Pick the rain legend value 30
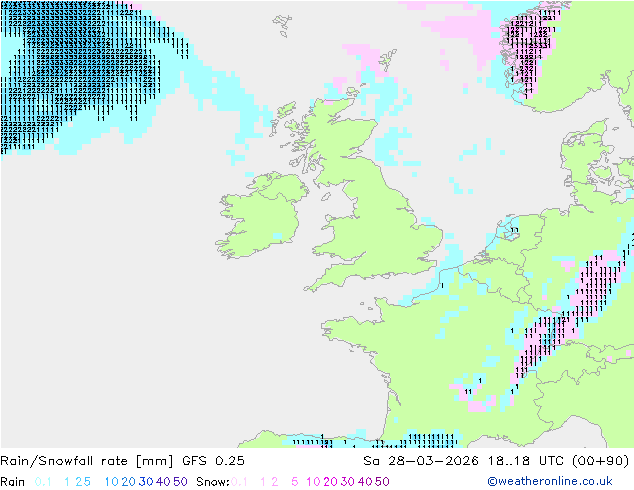Image resolution: width=634 pixels, height=490 pixels. [146, 482]
